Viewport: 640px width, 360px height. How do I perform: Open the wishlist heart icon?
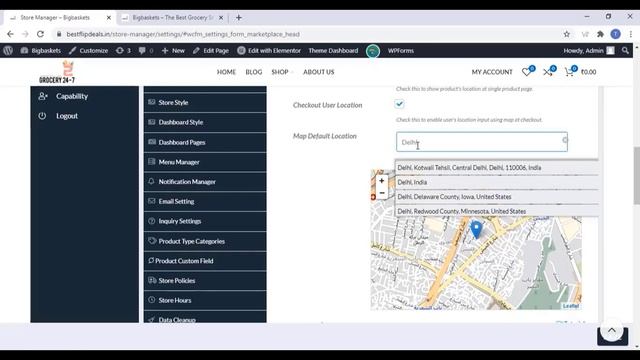[x=527, y=71]
